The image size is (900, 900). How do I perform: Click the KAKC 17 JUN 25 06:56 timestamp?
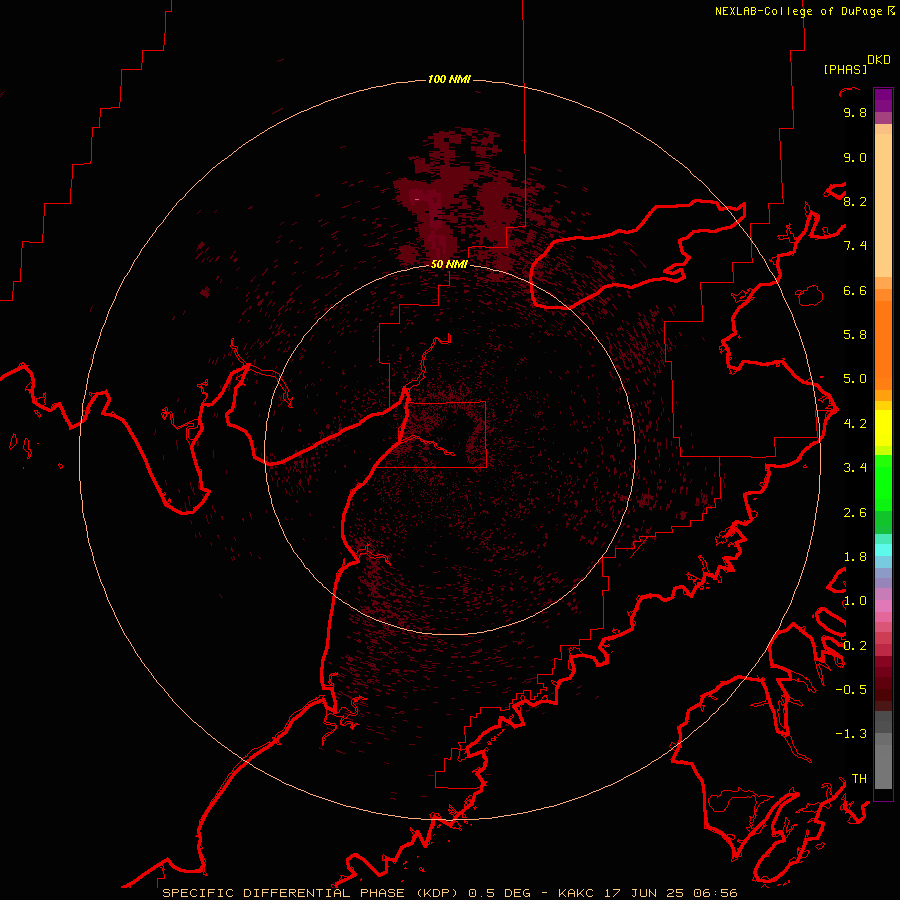tap(648, 893)
